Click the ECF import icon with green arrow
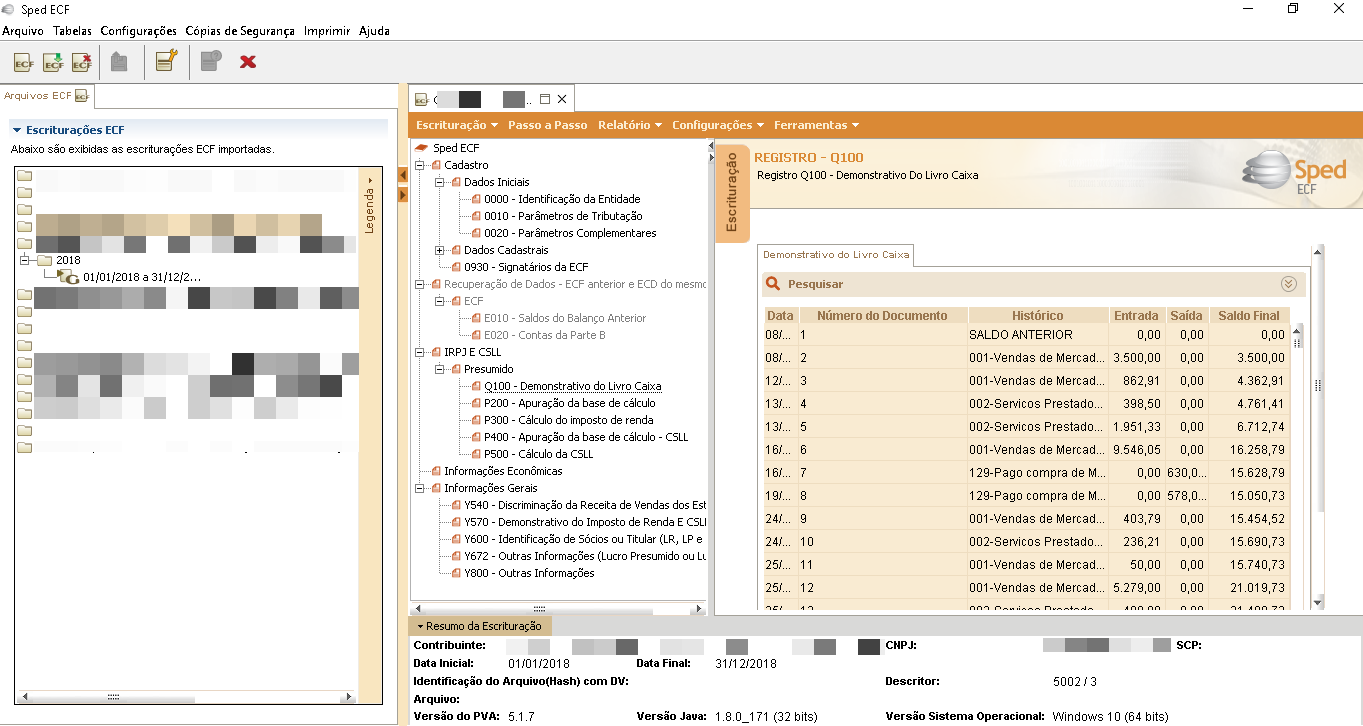The height and width of the screenshot is (726, 1363). 53,62
